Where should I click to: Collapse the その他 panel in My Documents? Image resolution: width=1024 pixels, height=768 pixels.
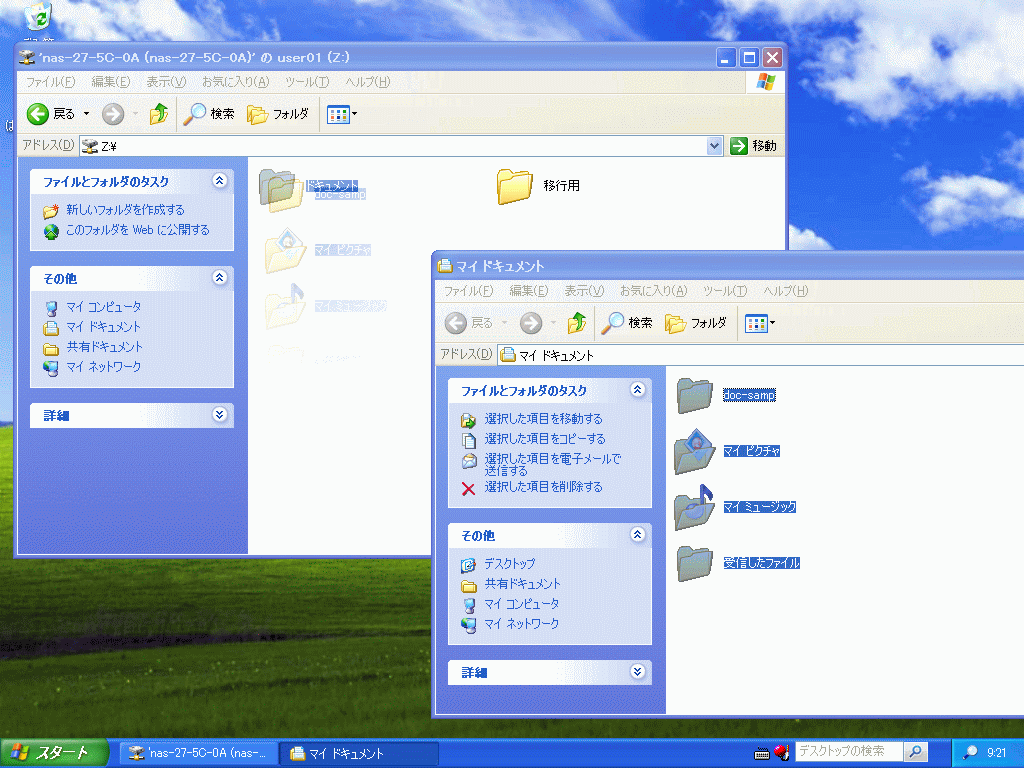pyautogui.click(x=638, y=535)
